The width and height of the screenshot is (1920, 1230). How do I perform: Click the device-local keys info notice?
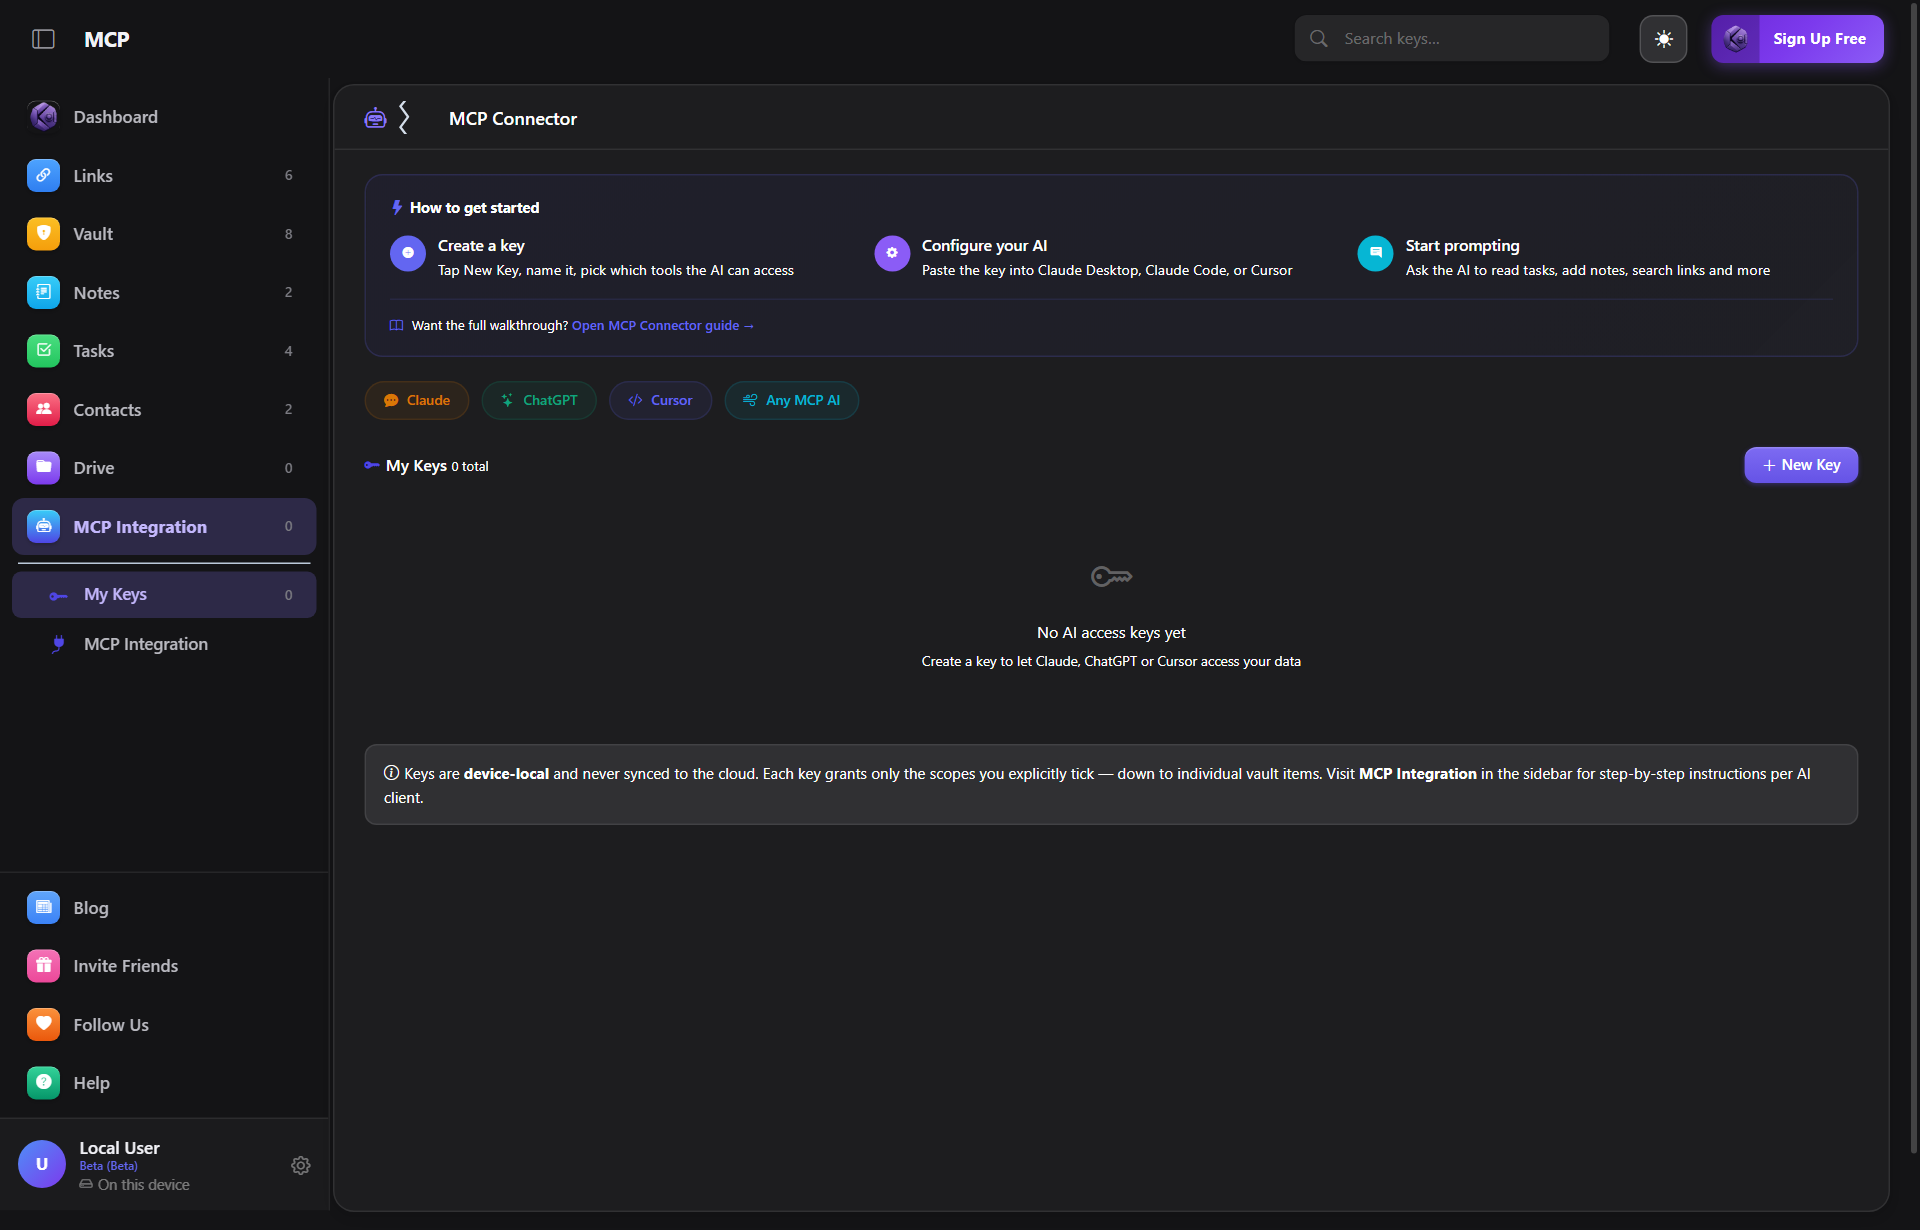[x=1111, y=785]
